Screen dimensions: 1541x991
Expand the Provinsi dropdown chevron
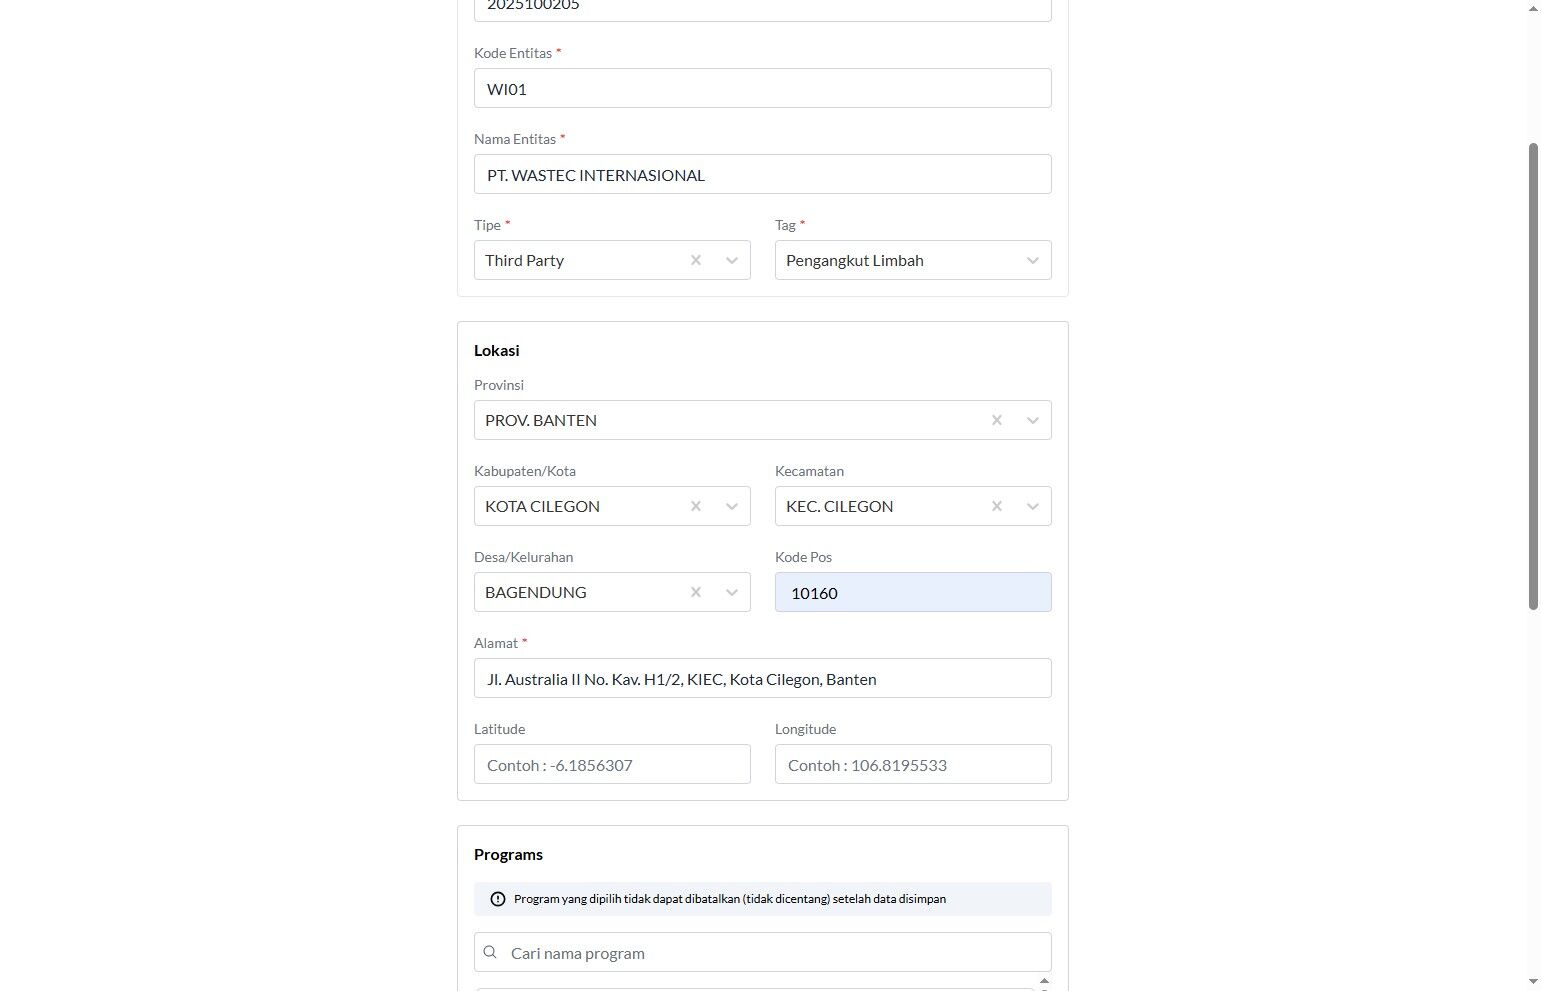pyautogui.click(x=1033, y=420)
